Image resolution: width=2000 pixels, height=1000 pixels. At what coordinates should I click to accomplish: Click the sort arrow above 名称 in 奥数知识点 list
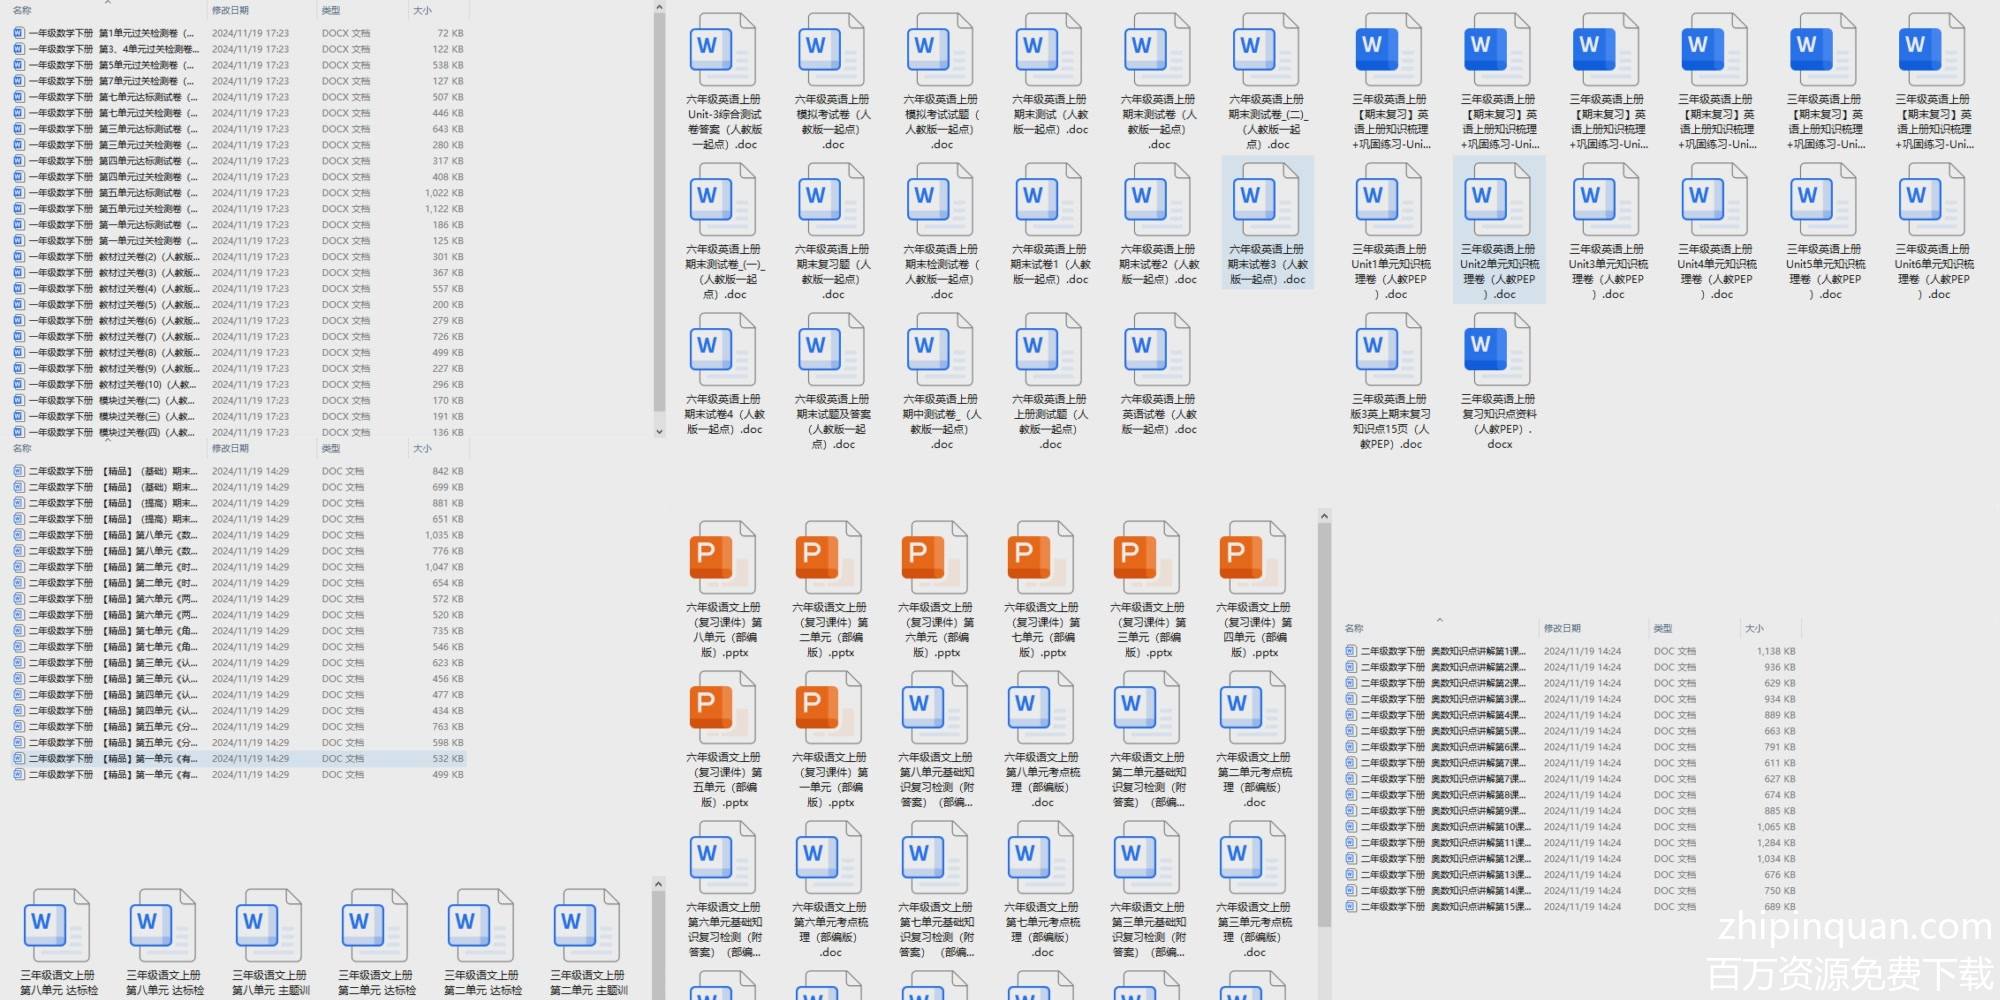[1439, 620]
